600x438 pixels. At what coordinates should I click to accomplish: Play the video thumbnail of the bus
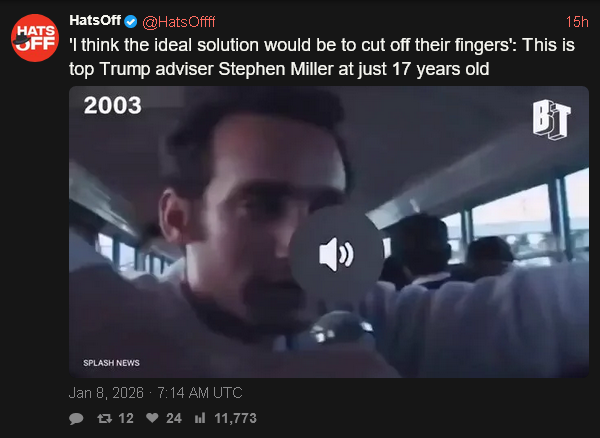(329, 232)
